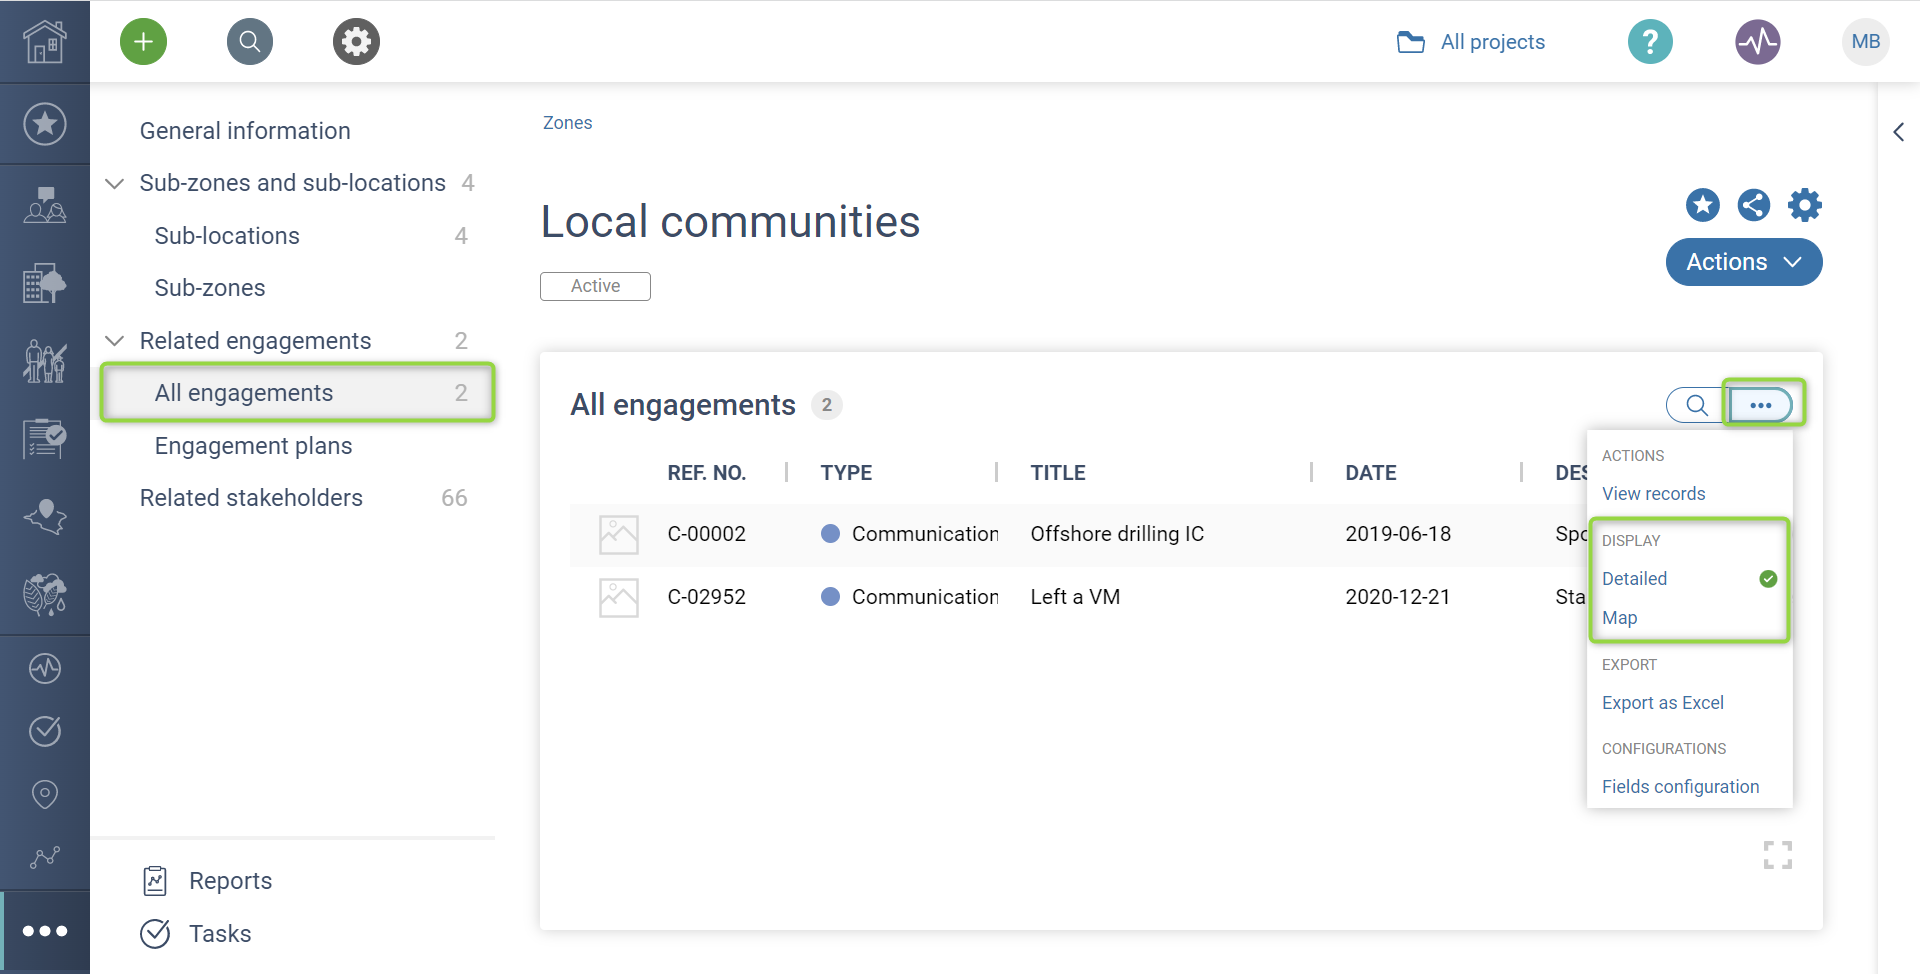The height and width of the screenshot is (974, 1920).
Task: Click the purple activity pulse icon
Action: click(x=1757, y=42)
